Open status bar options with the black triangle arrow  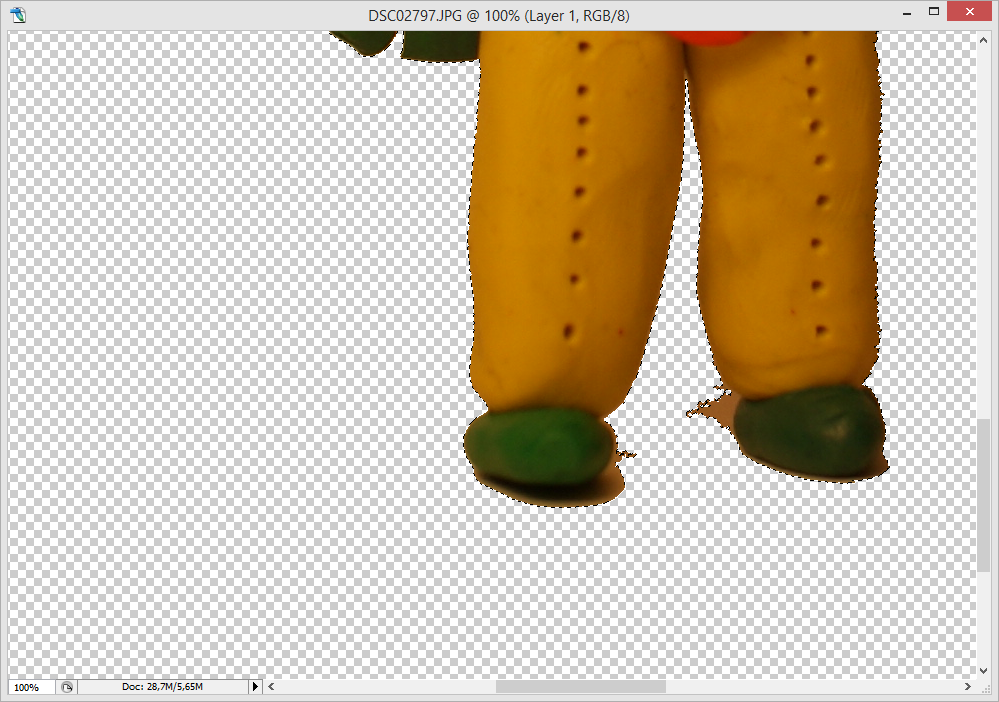coord(255,687)
